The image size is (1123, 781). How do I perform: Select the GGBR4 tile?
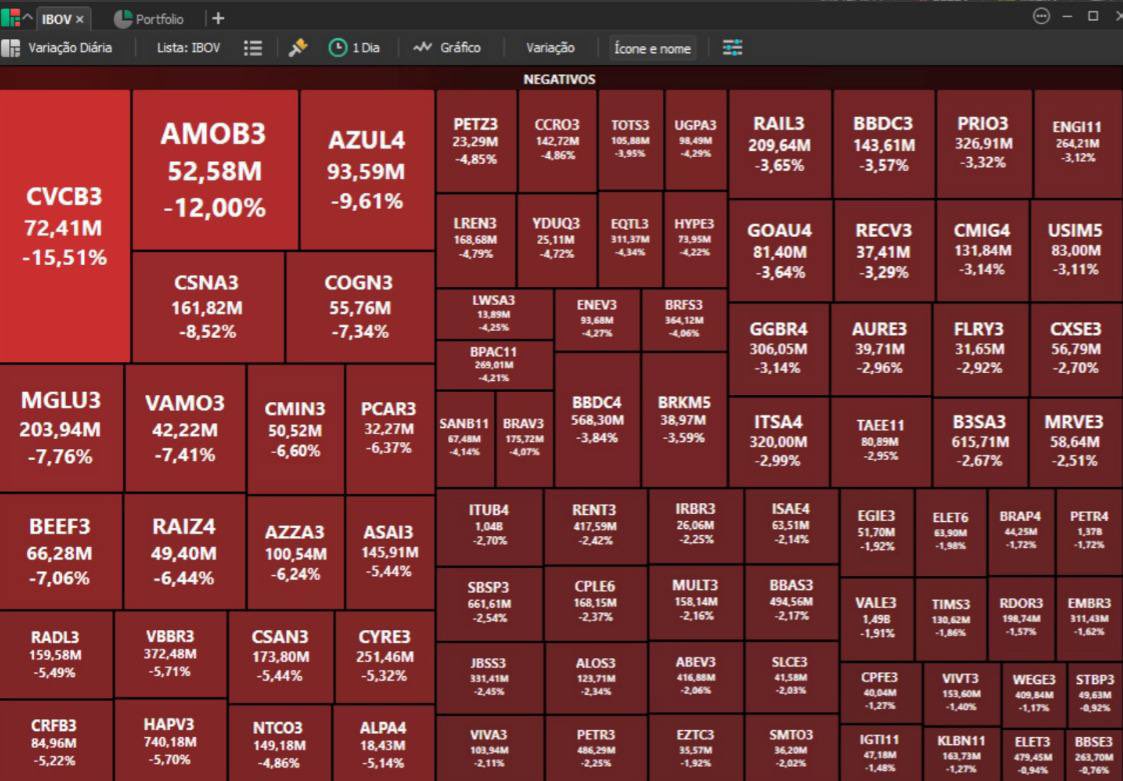tap(778, 348)
